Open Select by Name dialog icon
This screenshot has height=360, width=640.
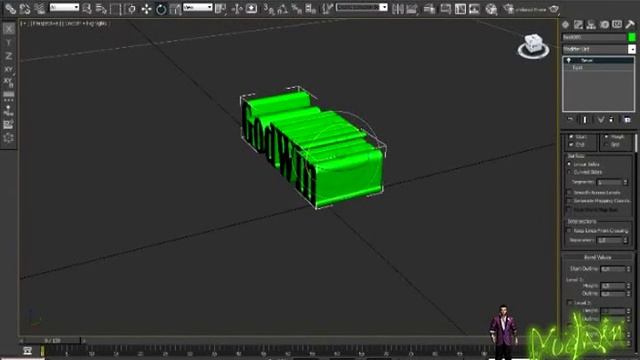[101, 8]
